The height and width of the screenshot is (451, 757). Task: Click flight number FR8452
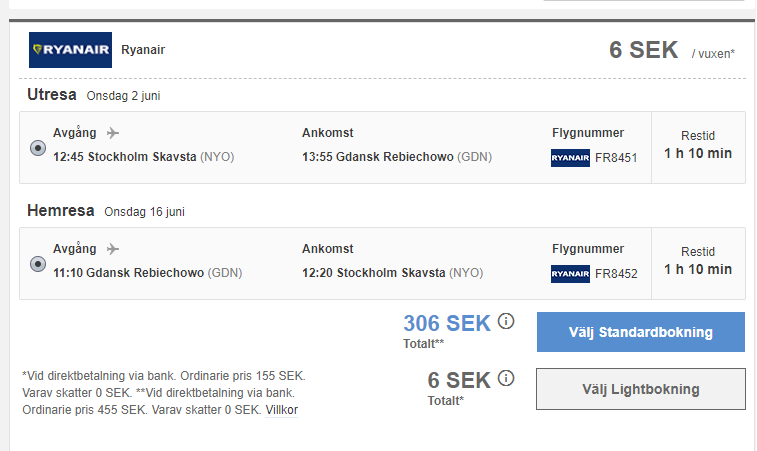(x=616, y=274)
